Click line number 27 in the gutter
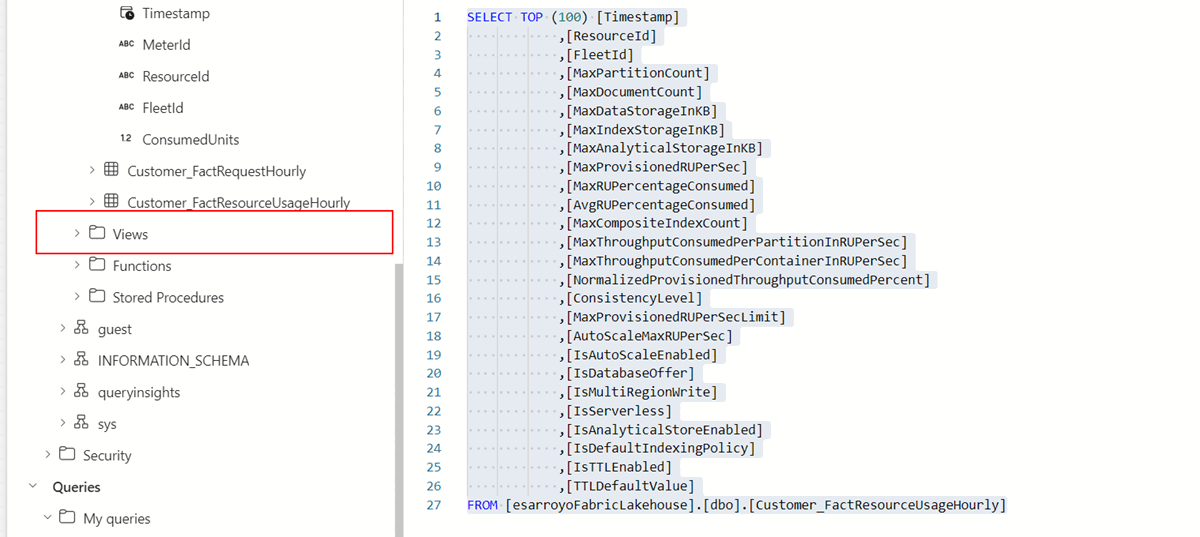The height and width of the screenshot is (537, 1200). (x=433, y=505)
